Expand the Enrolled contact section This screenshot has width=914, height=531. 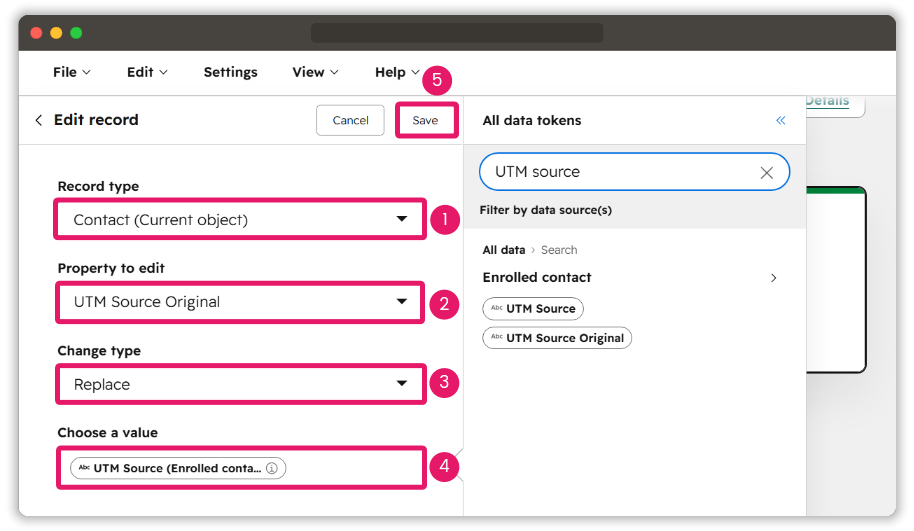[774, 278]
